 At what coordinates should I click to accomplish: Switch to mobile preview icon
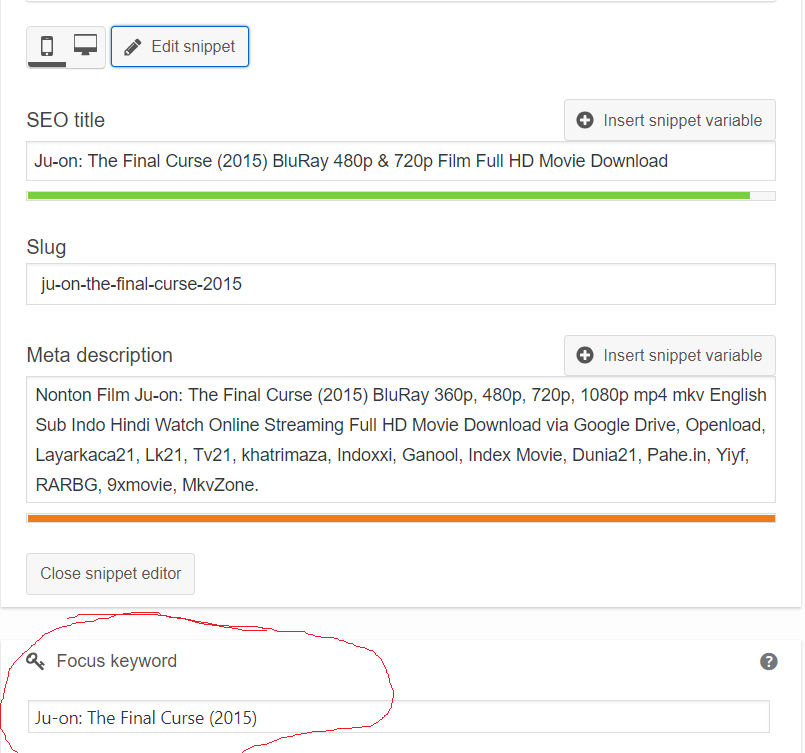[x=47, y=46]
